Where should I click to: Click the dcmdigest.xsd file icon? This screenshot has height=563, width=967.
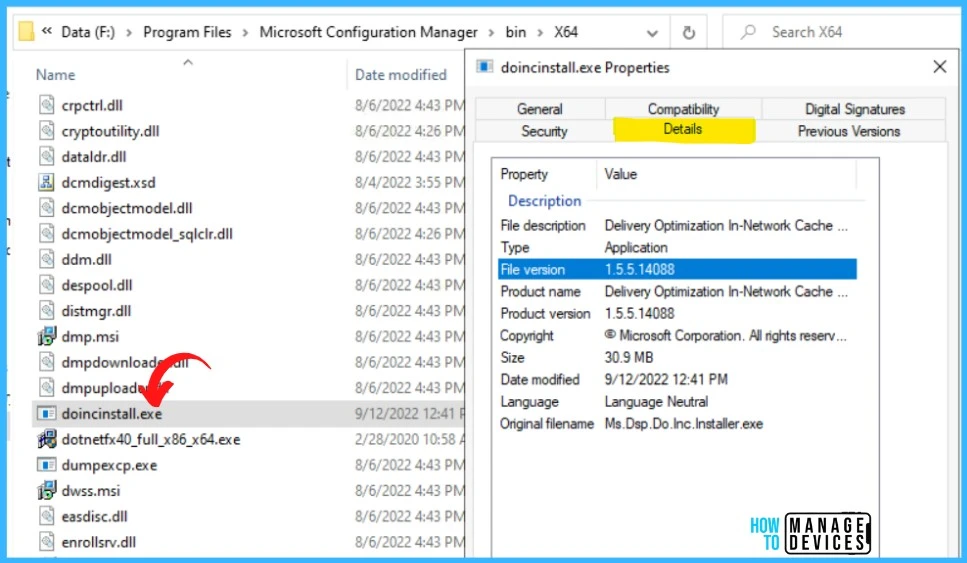47,183
